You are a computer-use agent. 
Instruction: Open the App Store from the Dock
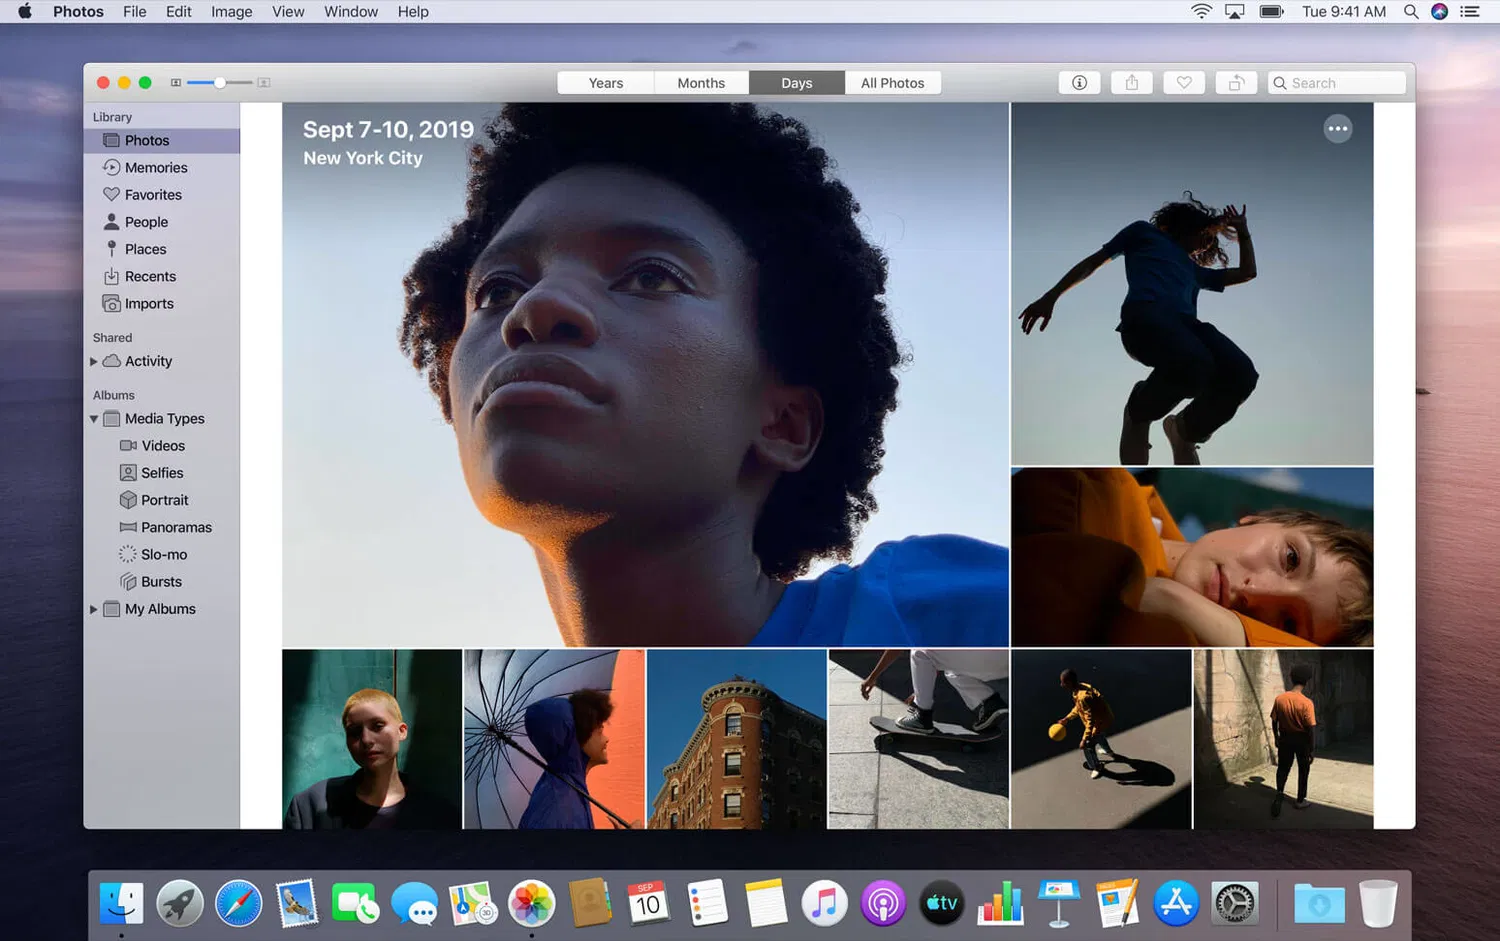click(1176, 904)
